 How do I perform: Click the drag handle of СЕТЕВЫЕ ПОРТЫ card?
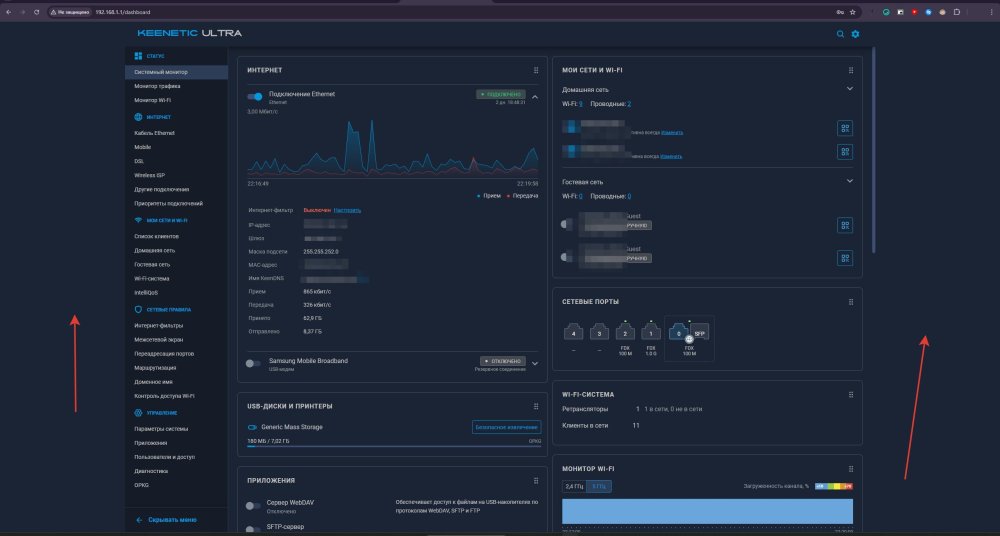[x=851, y=302]
